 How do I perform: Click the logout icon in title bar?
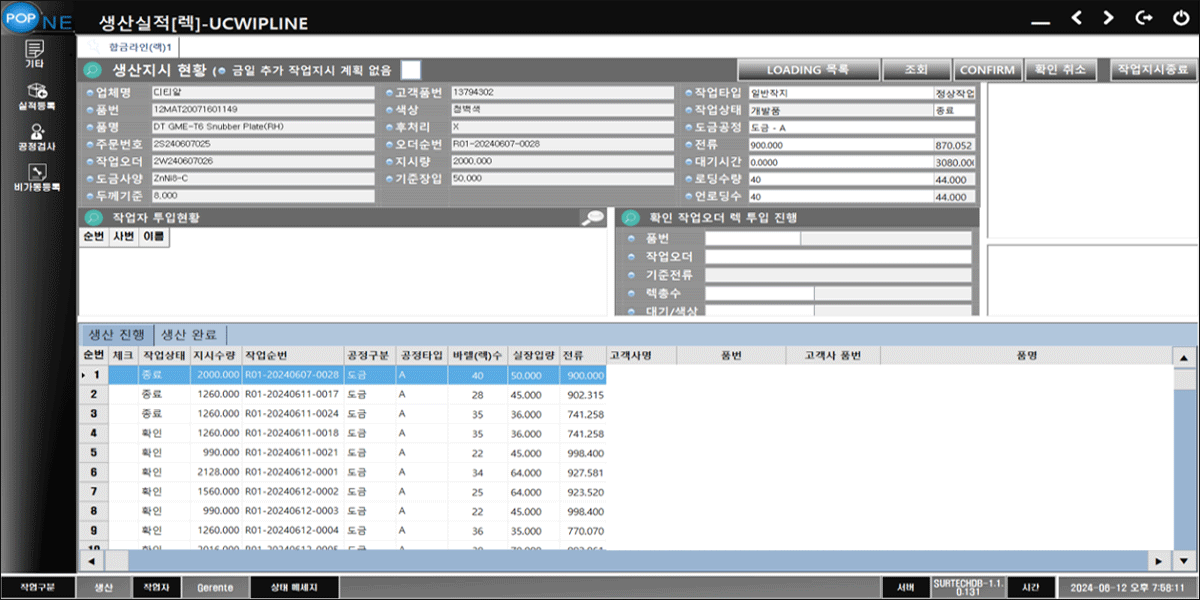tap(1142, 18)
